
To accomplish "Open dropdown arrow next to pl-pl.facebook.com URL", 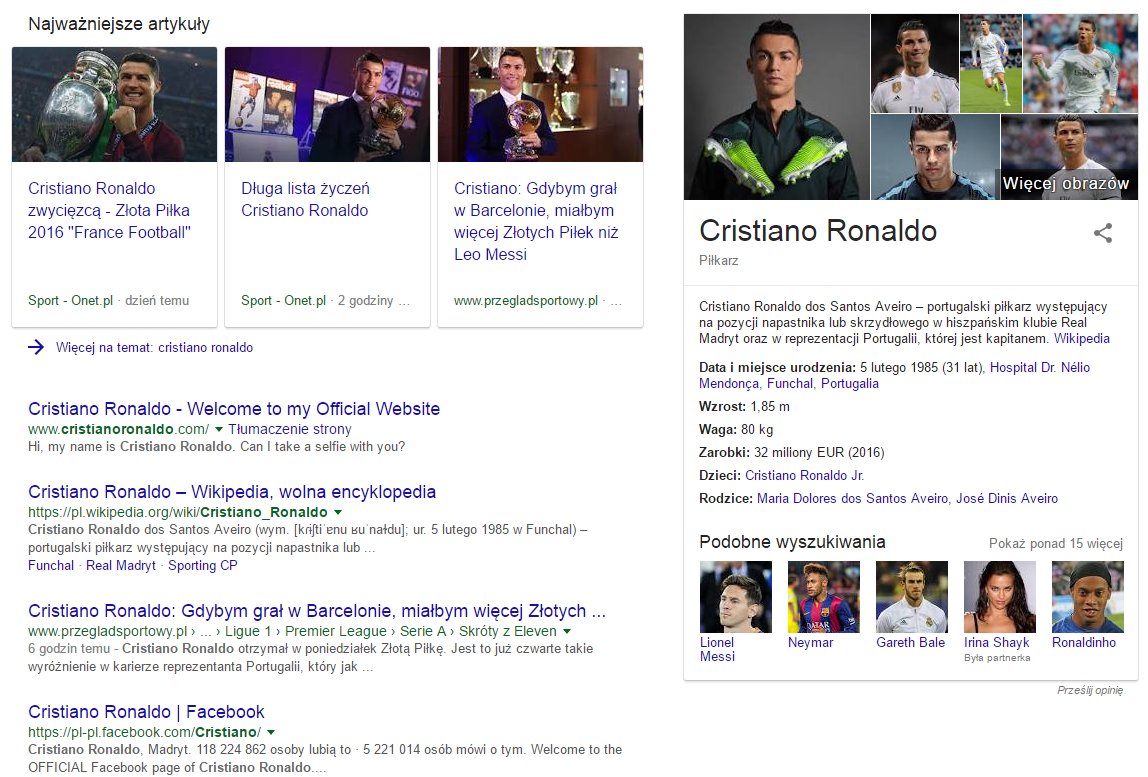I will [x=271, y=732].
